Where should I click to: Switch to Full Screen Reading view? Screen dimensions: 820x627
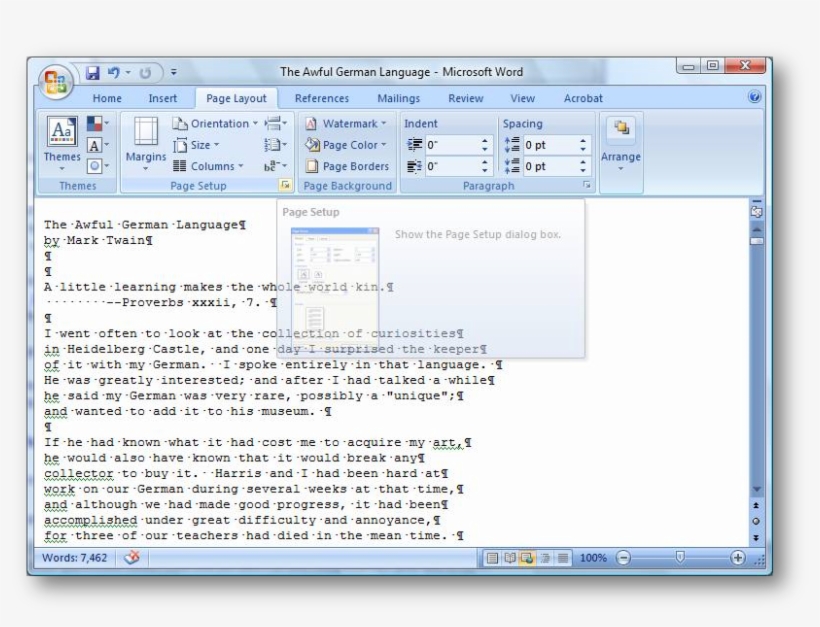[510, 558]
